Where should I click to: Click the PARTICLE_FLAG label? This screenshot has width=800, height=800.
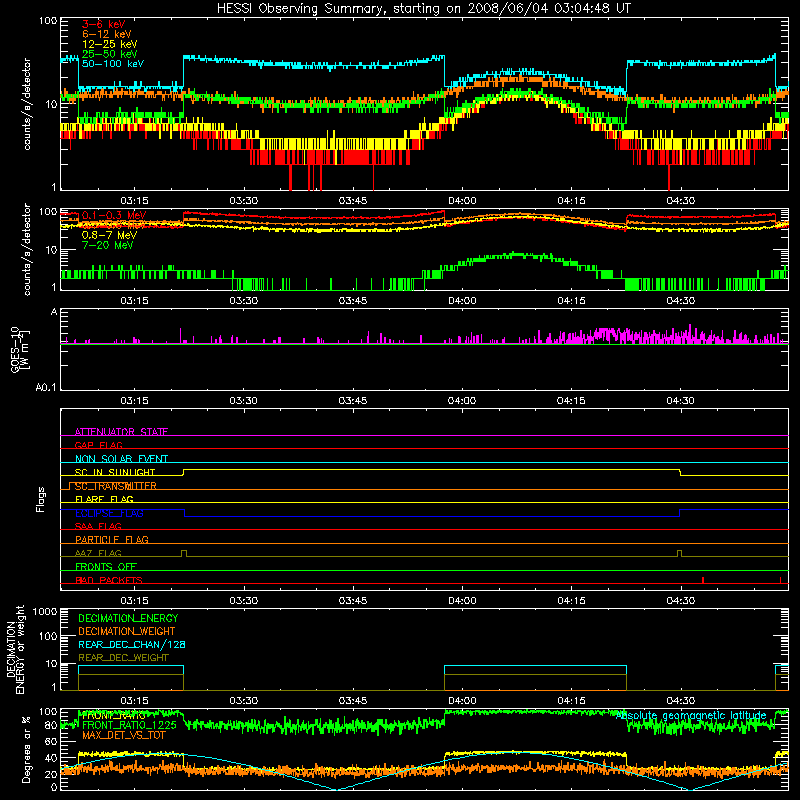tap(112, 540)
